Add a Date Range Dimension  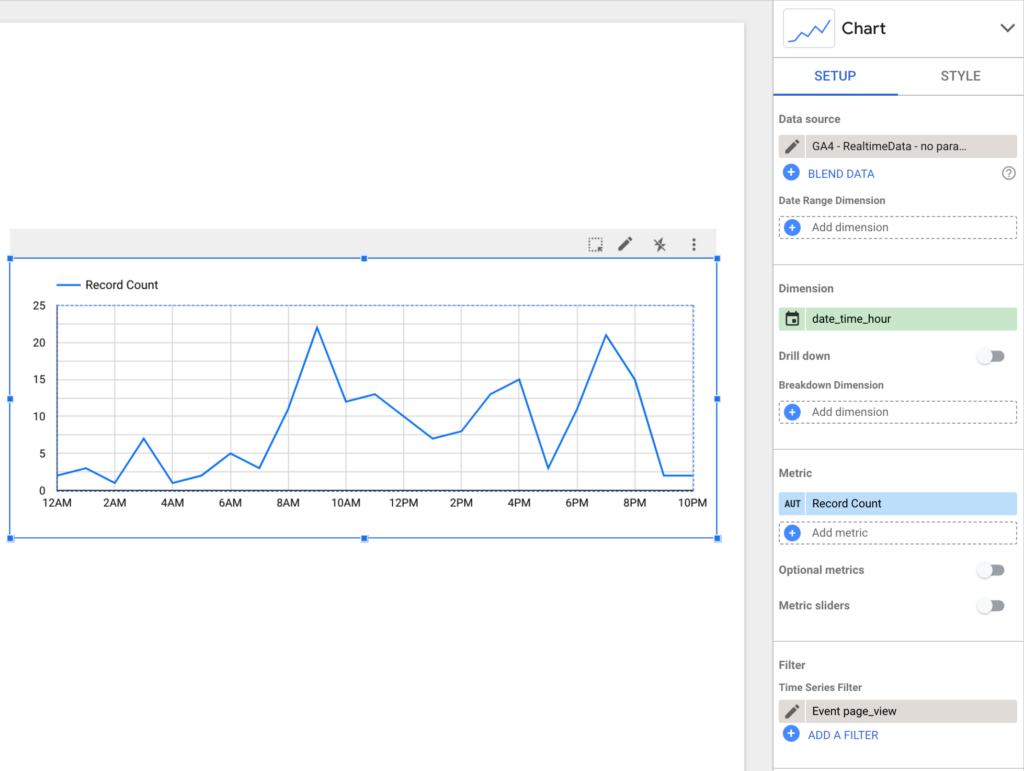[x=897, y=227]
